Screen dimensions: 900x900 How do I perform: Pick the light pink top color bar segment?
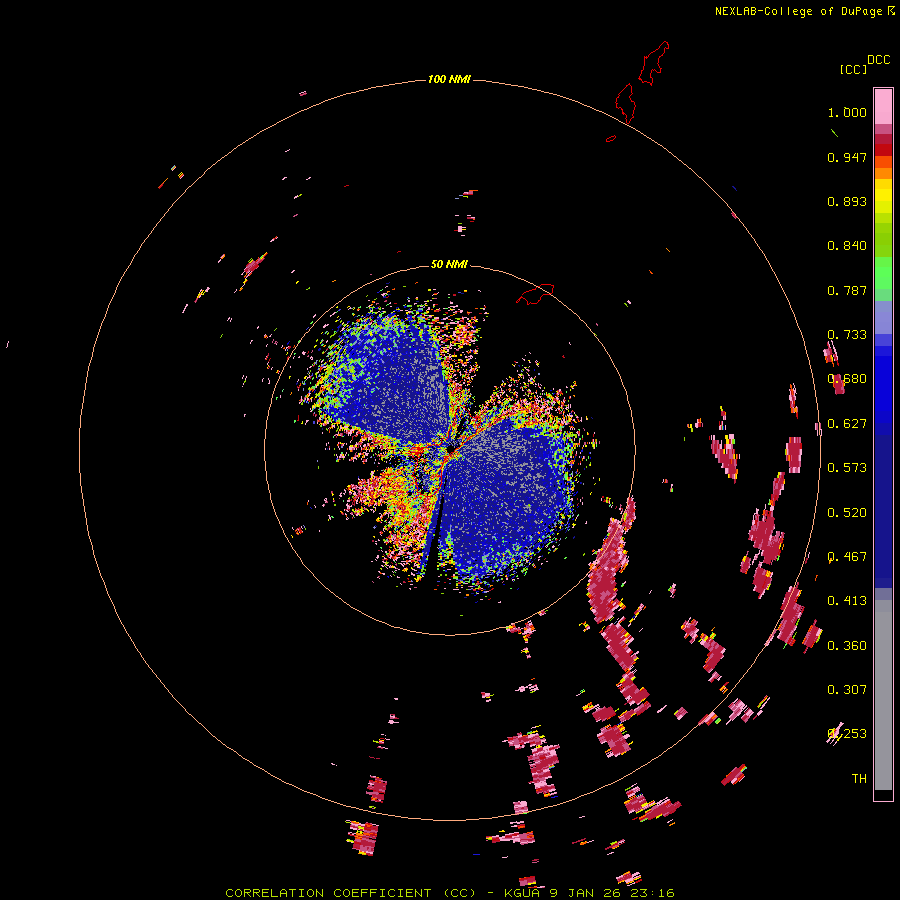(883, 107)
